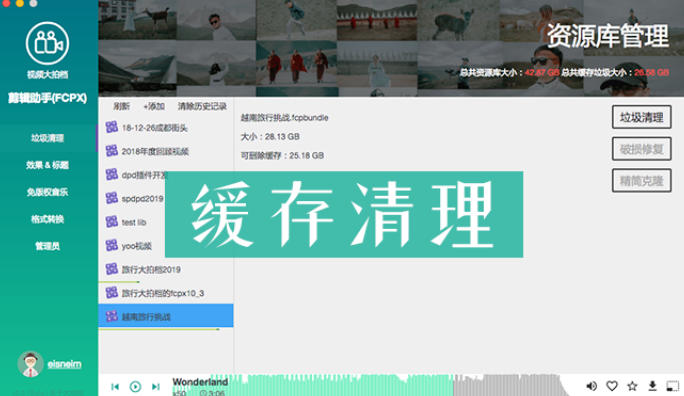
Task: Click the 垃圾清理 button on the right
Action: click(x=641, y=117)
